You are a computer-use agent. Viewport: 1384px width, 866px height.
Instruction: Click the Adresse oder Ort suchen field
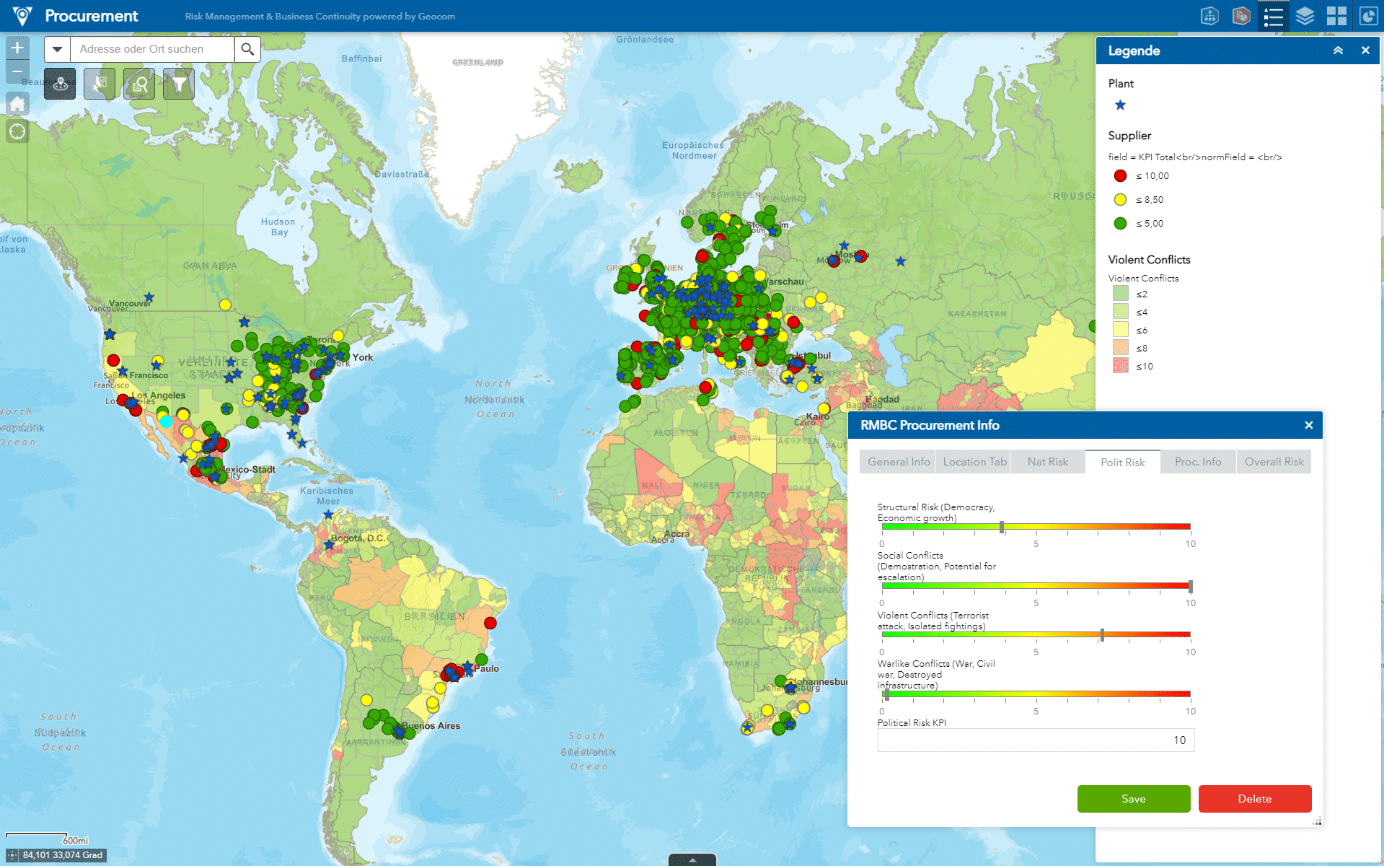pyautogui.click(x=152, y=49)
